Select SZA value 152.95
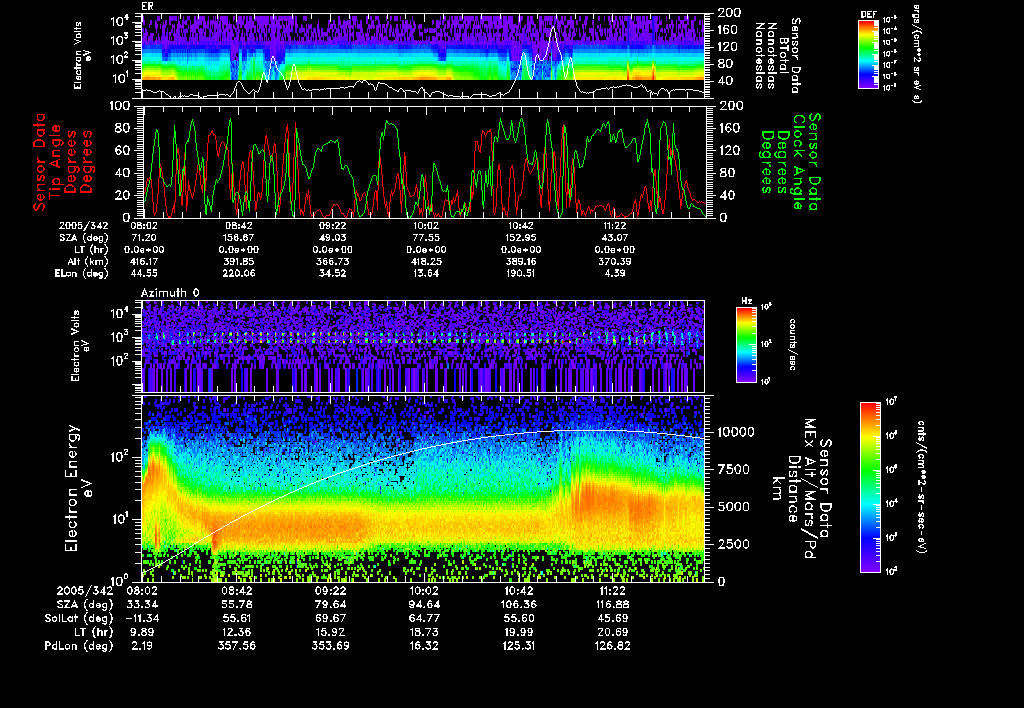The width and height of the screenshot is (1024, 708). 520,238
